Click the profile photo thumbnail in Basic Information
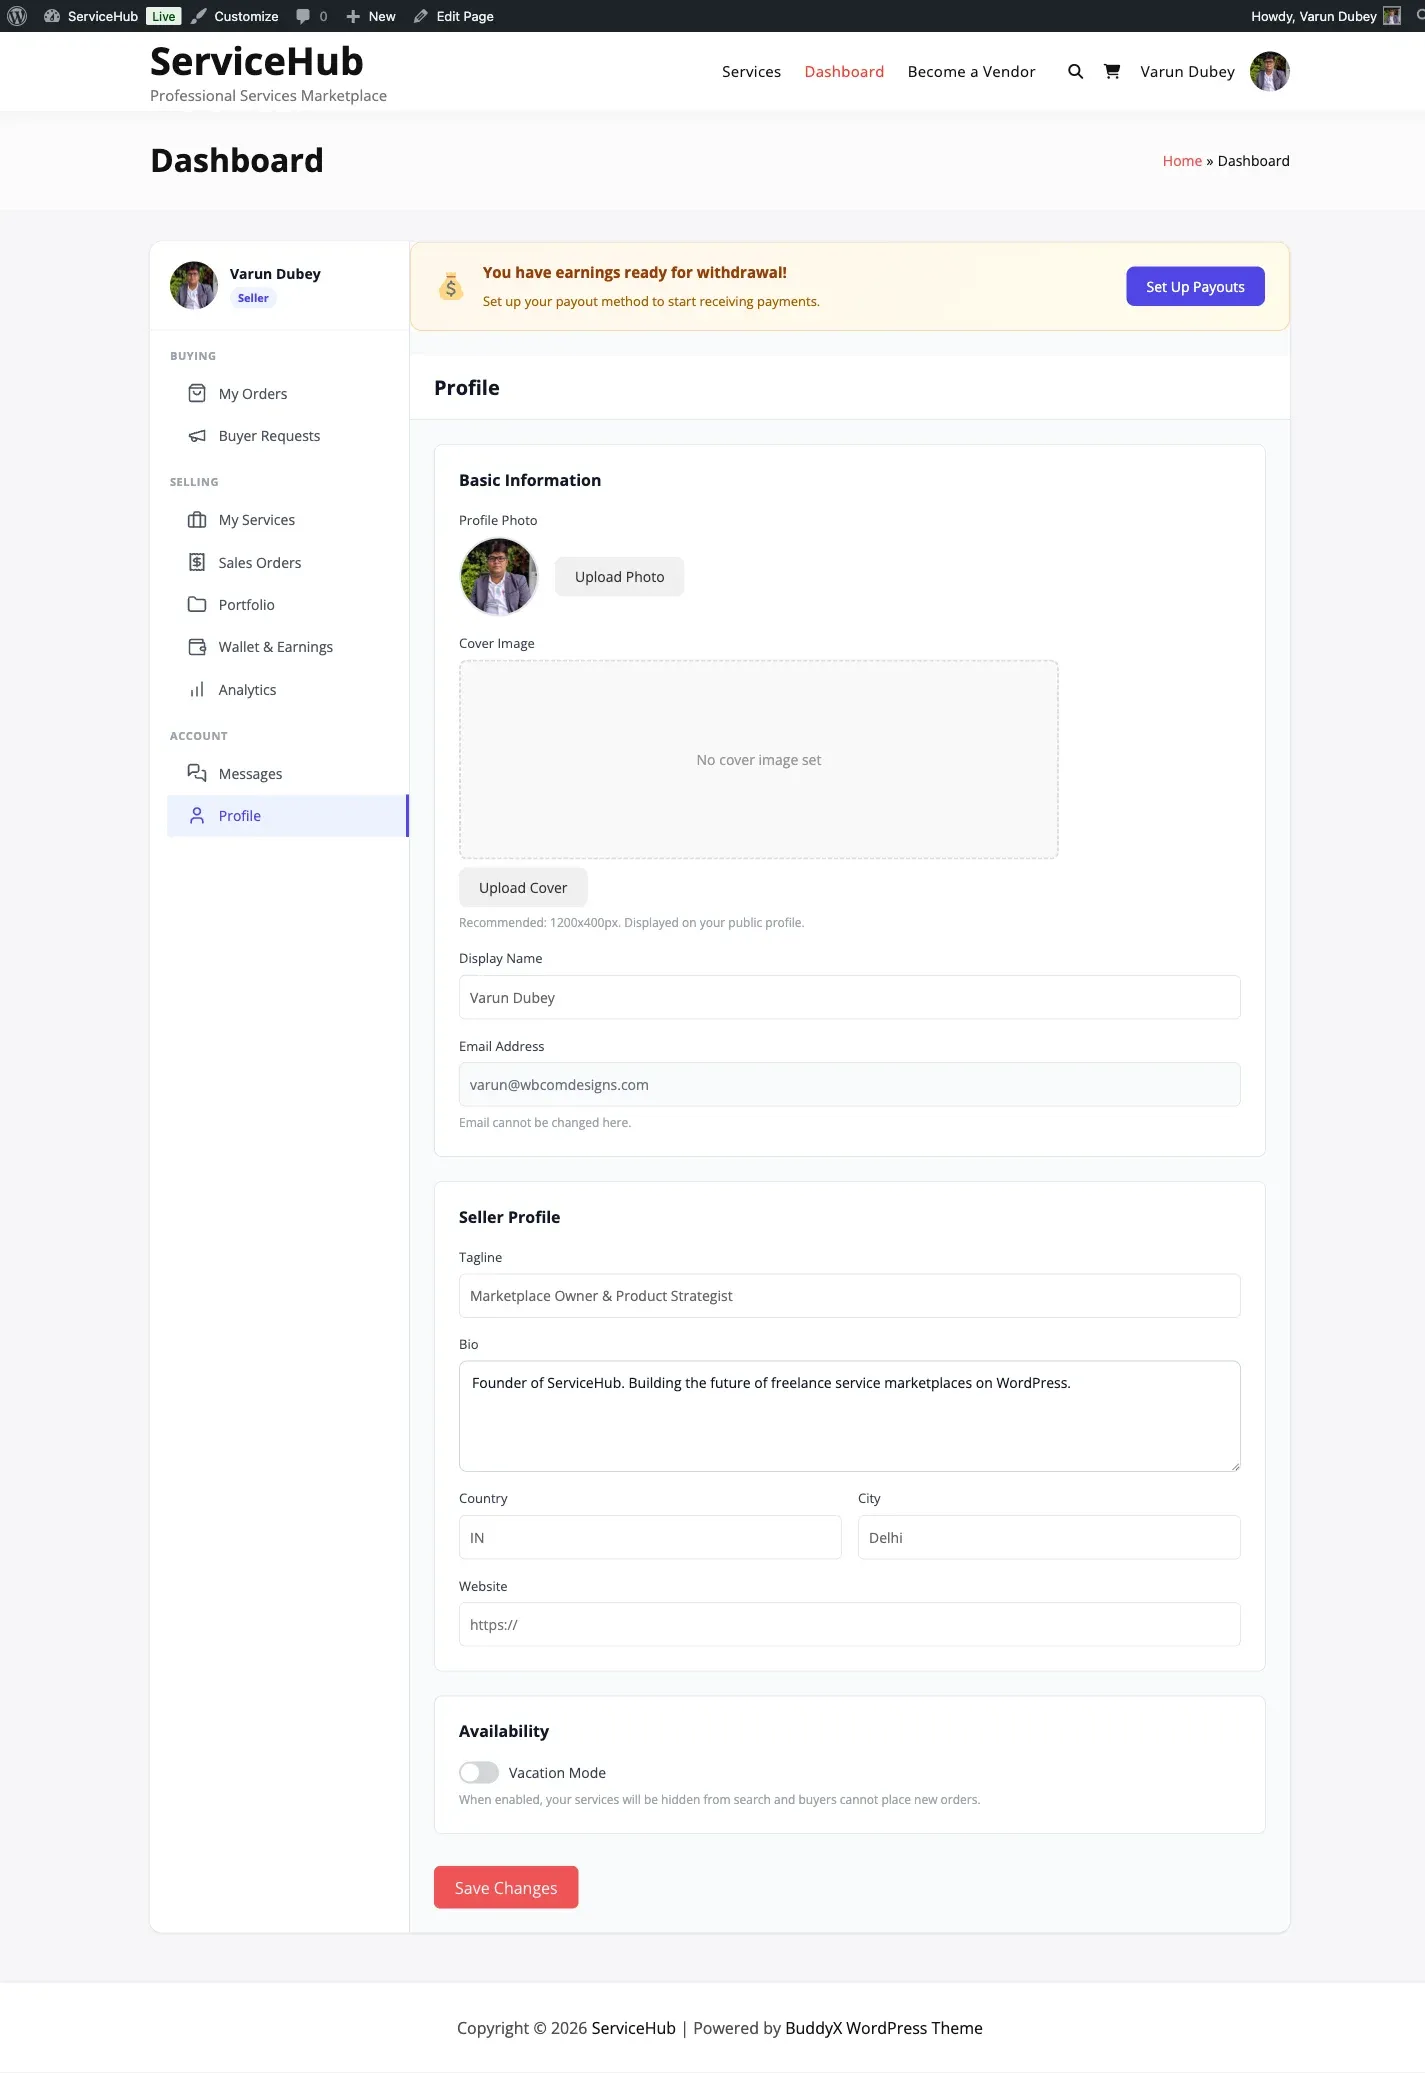Screen dimensions: 1425x2073 (499, 576)
